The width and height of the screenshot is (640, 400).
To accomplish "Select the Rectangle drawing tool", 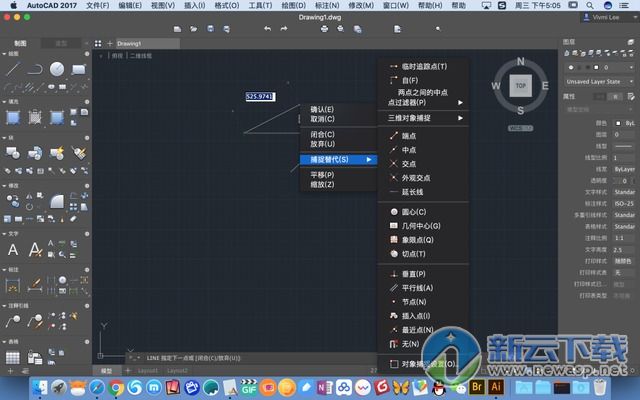I will 78,69.
